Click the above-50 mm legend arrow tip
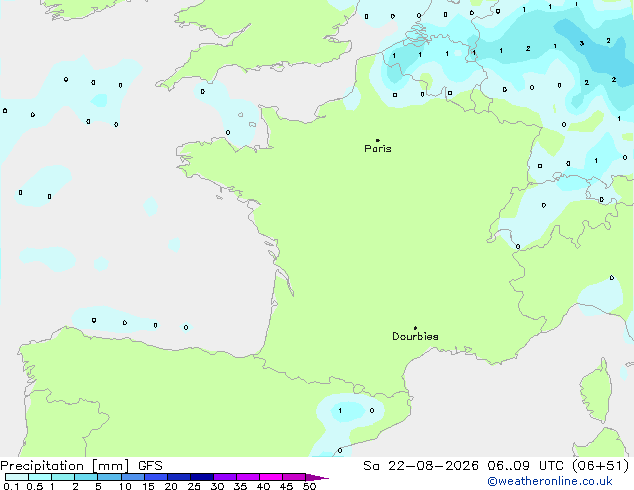Viewport: 634px width, 490px height. [x=317, y=477]
